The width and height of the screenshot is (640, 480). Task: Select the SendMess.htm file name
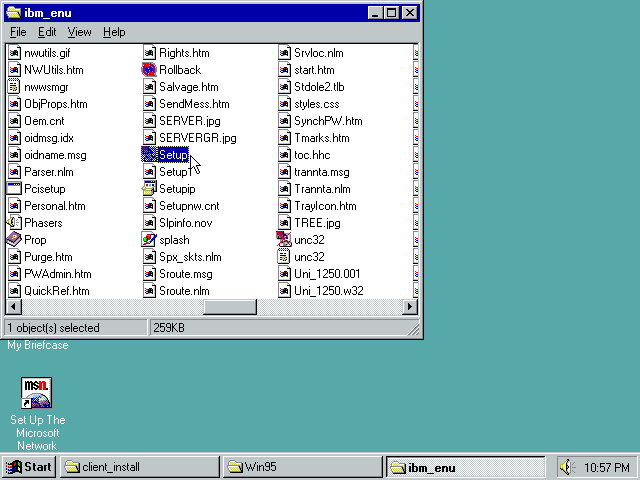coord(194,104)
